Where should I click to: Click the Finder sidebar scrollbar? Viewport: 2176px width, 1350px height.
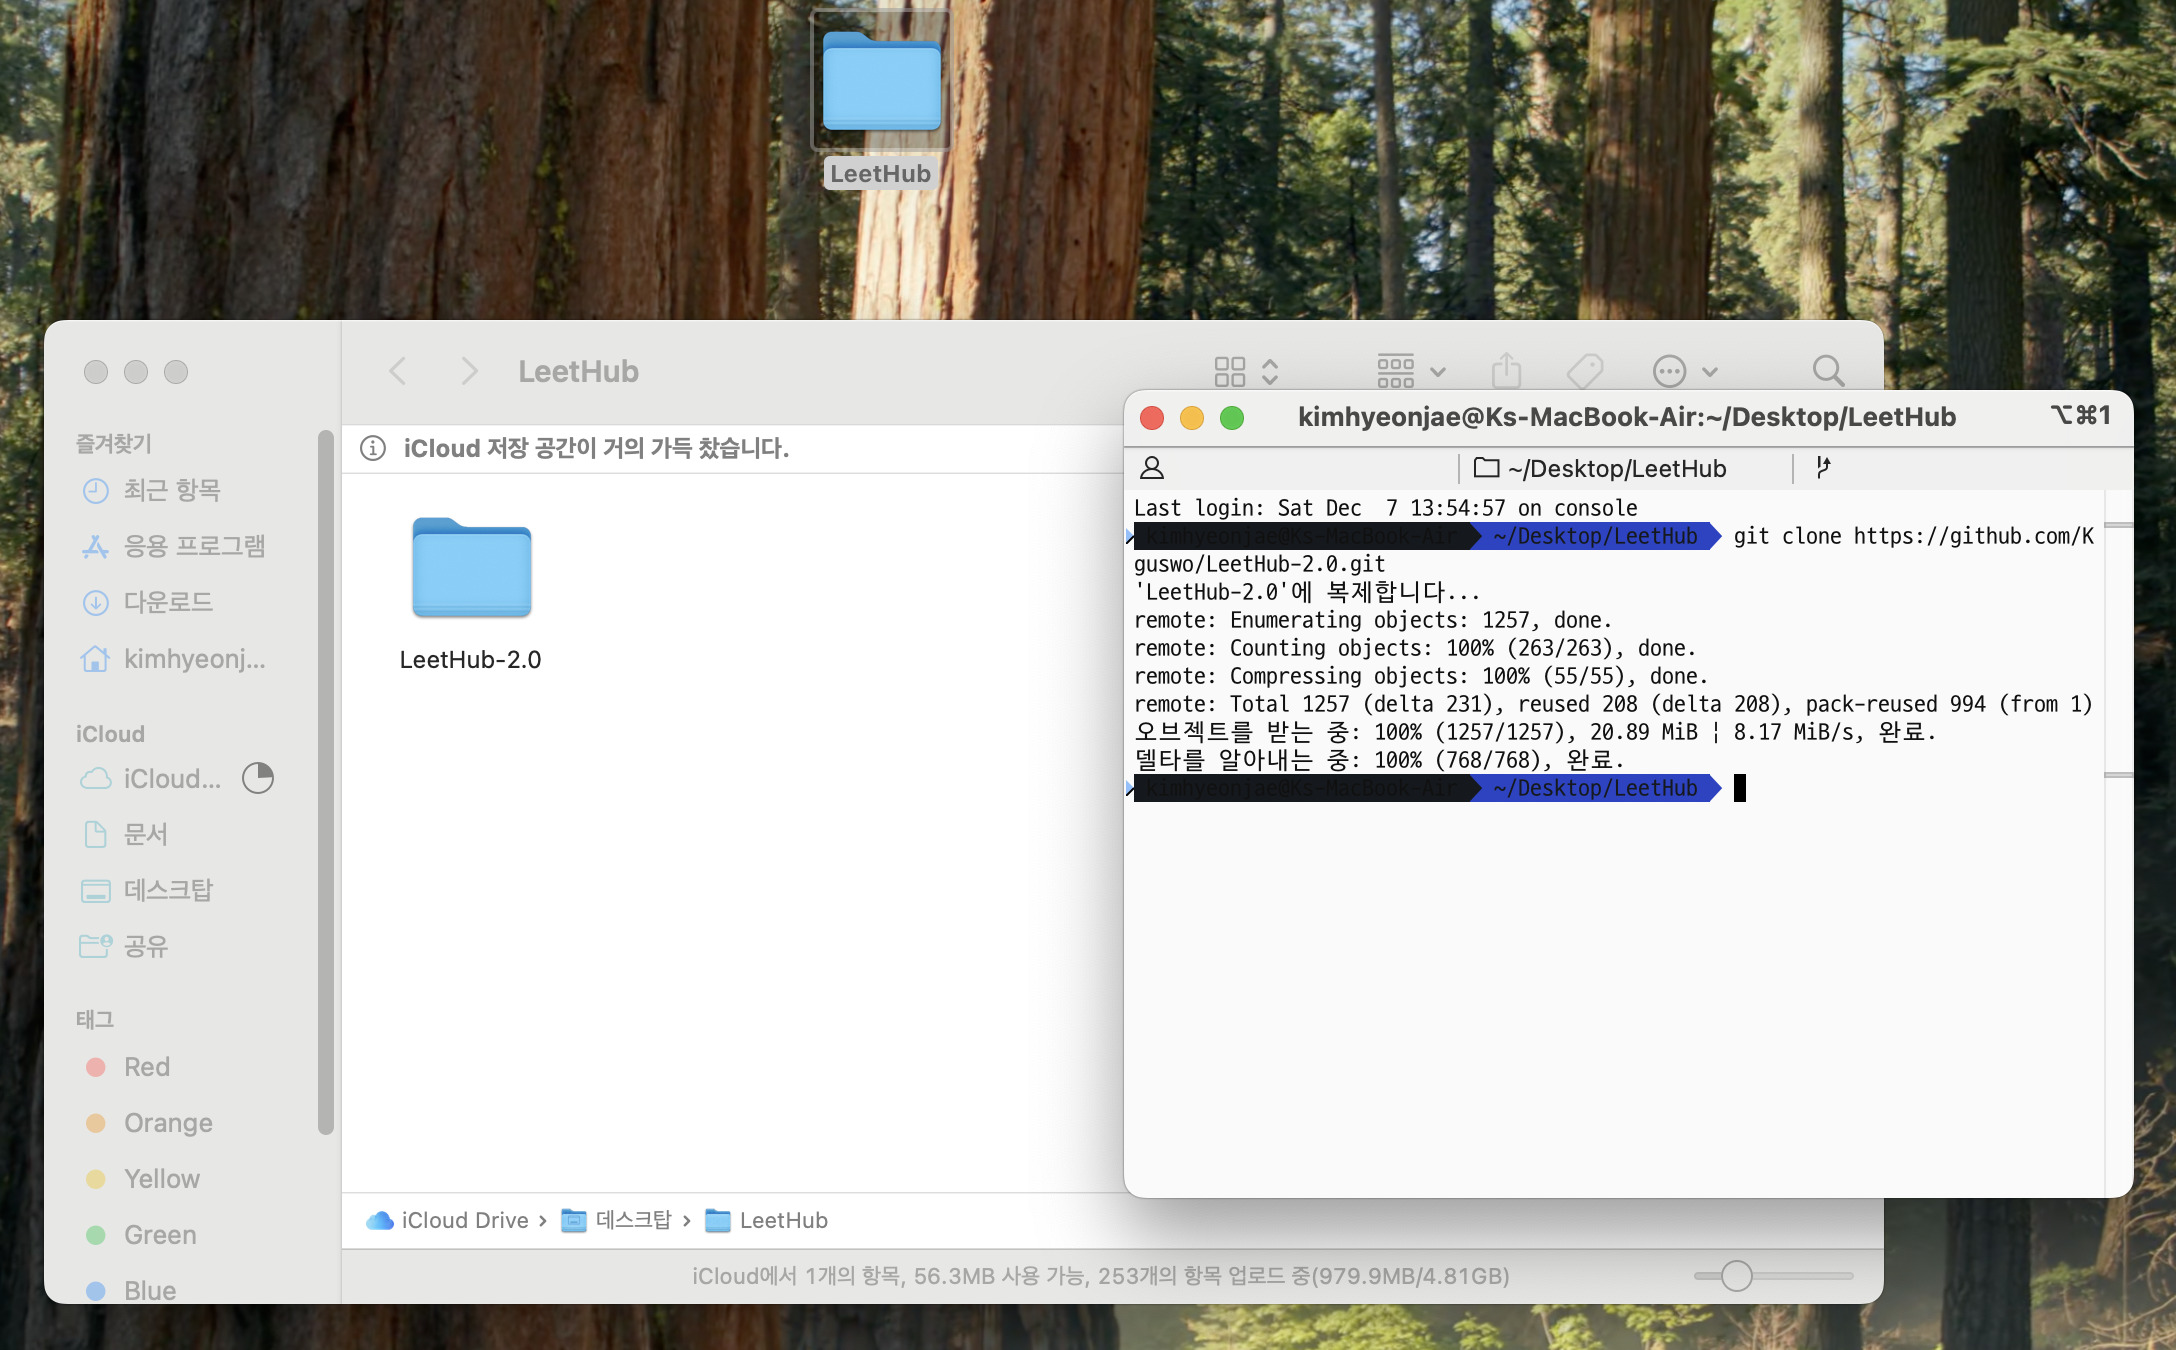[x=325, y=780]
